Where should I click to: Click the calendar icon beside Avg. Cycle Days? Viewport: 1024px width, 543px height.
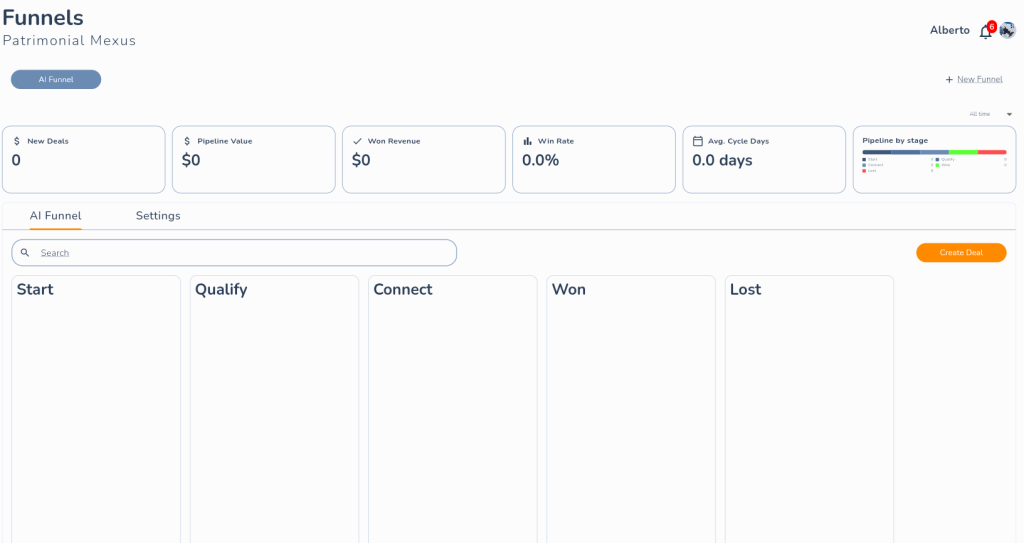click(698, 141)
